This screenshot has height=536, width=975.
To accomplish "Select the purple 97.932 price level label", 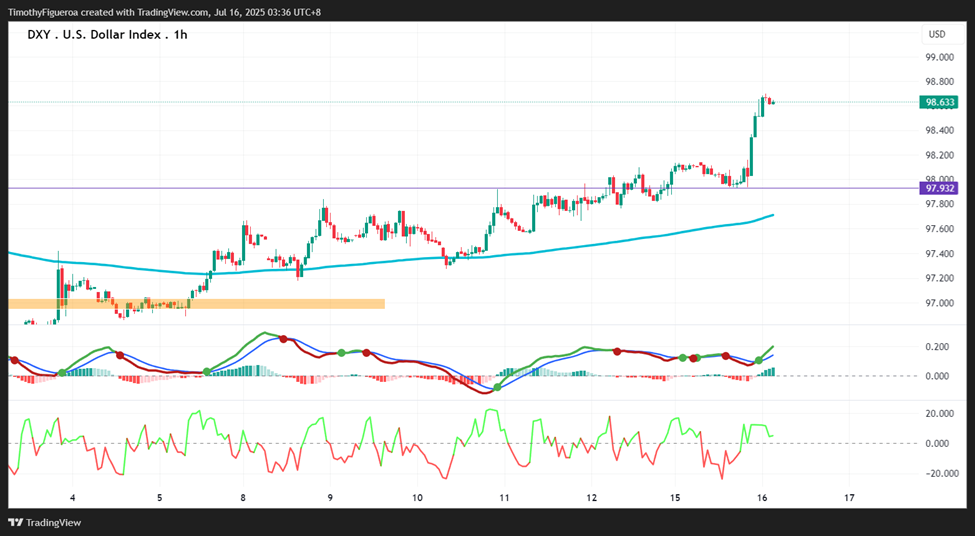I will 938,188.
